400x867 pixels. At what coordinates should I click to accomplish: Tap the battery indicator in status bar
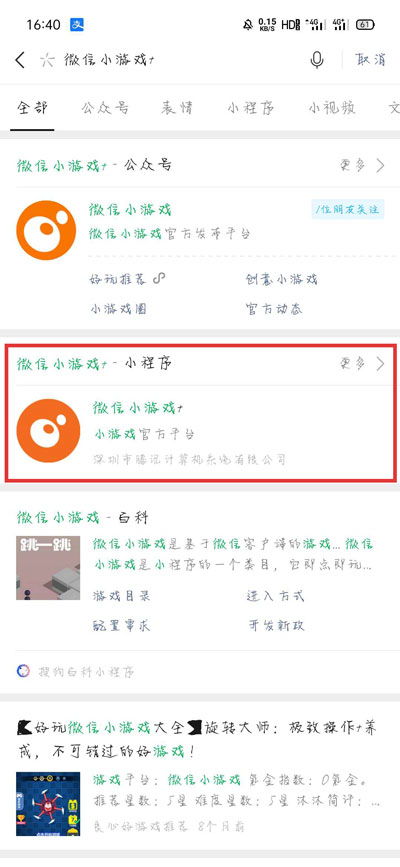[x=365, y=24]
